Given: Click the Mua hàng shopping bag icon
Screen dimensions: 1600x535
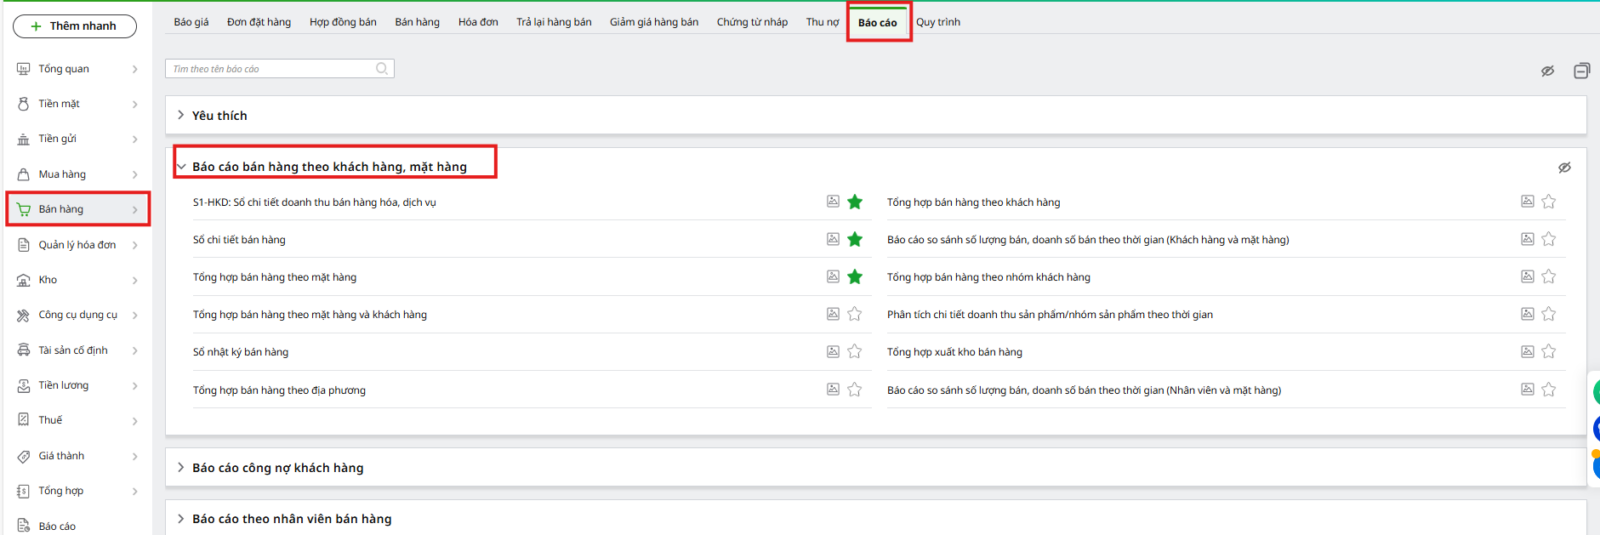Looking at the screenshot, I should [x=23, y=174].
